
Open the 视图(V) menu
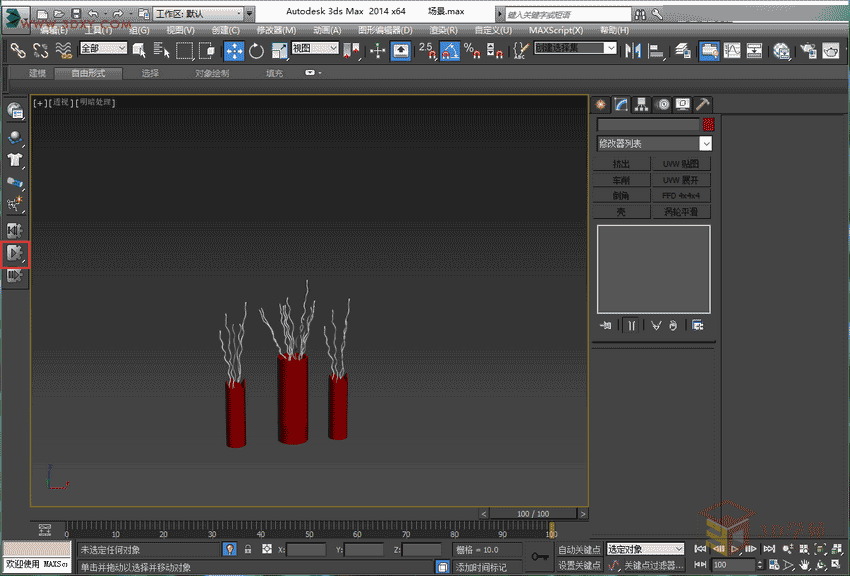(x=180, y=30)
